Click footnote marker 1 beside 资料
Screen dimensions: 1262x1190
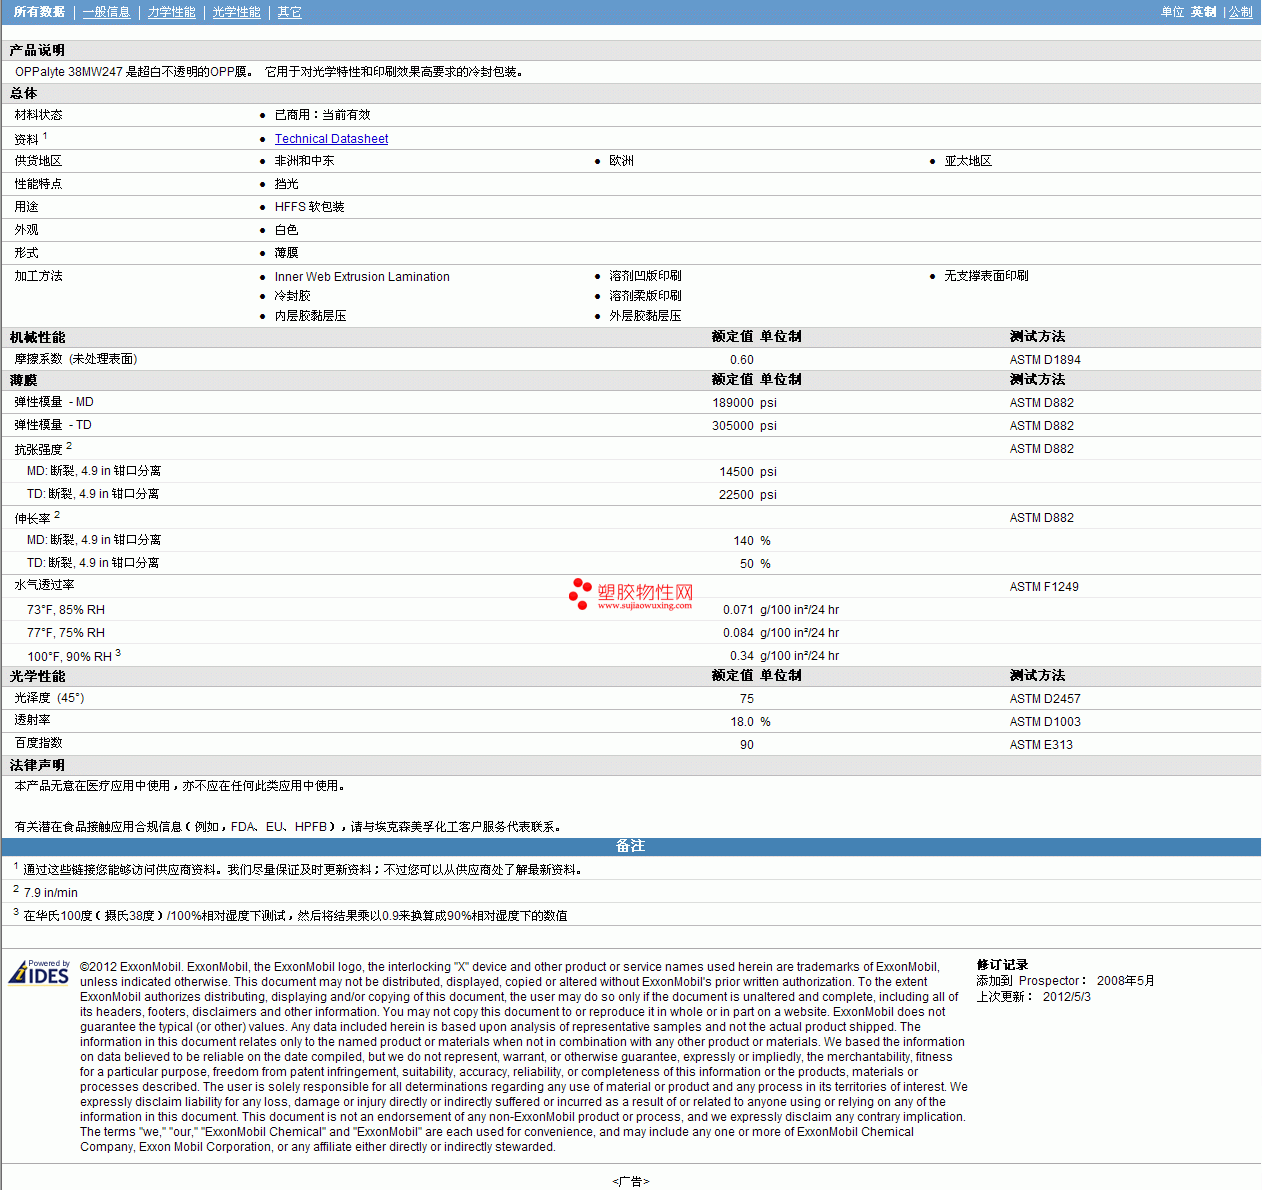[x=45, y=135]
